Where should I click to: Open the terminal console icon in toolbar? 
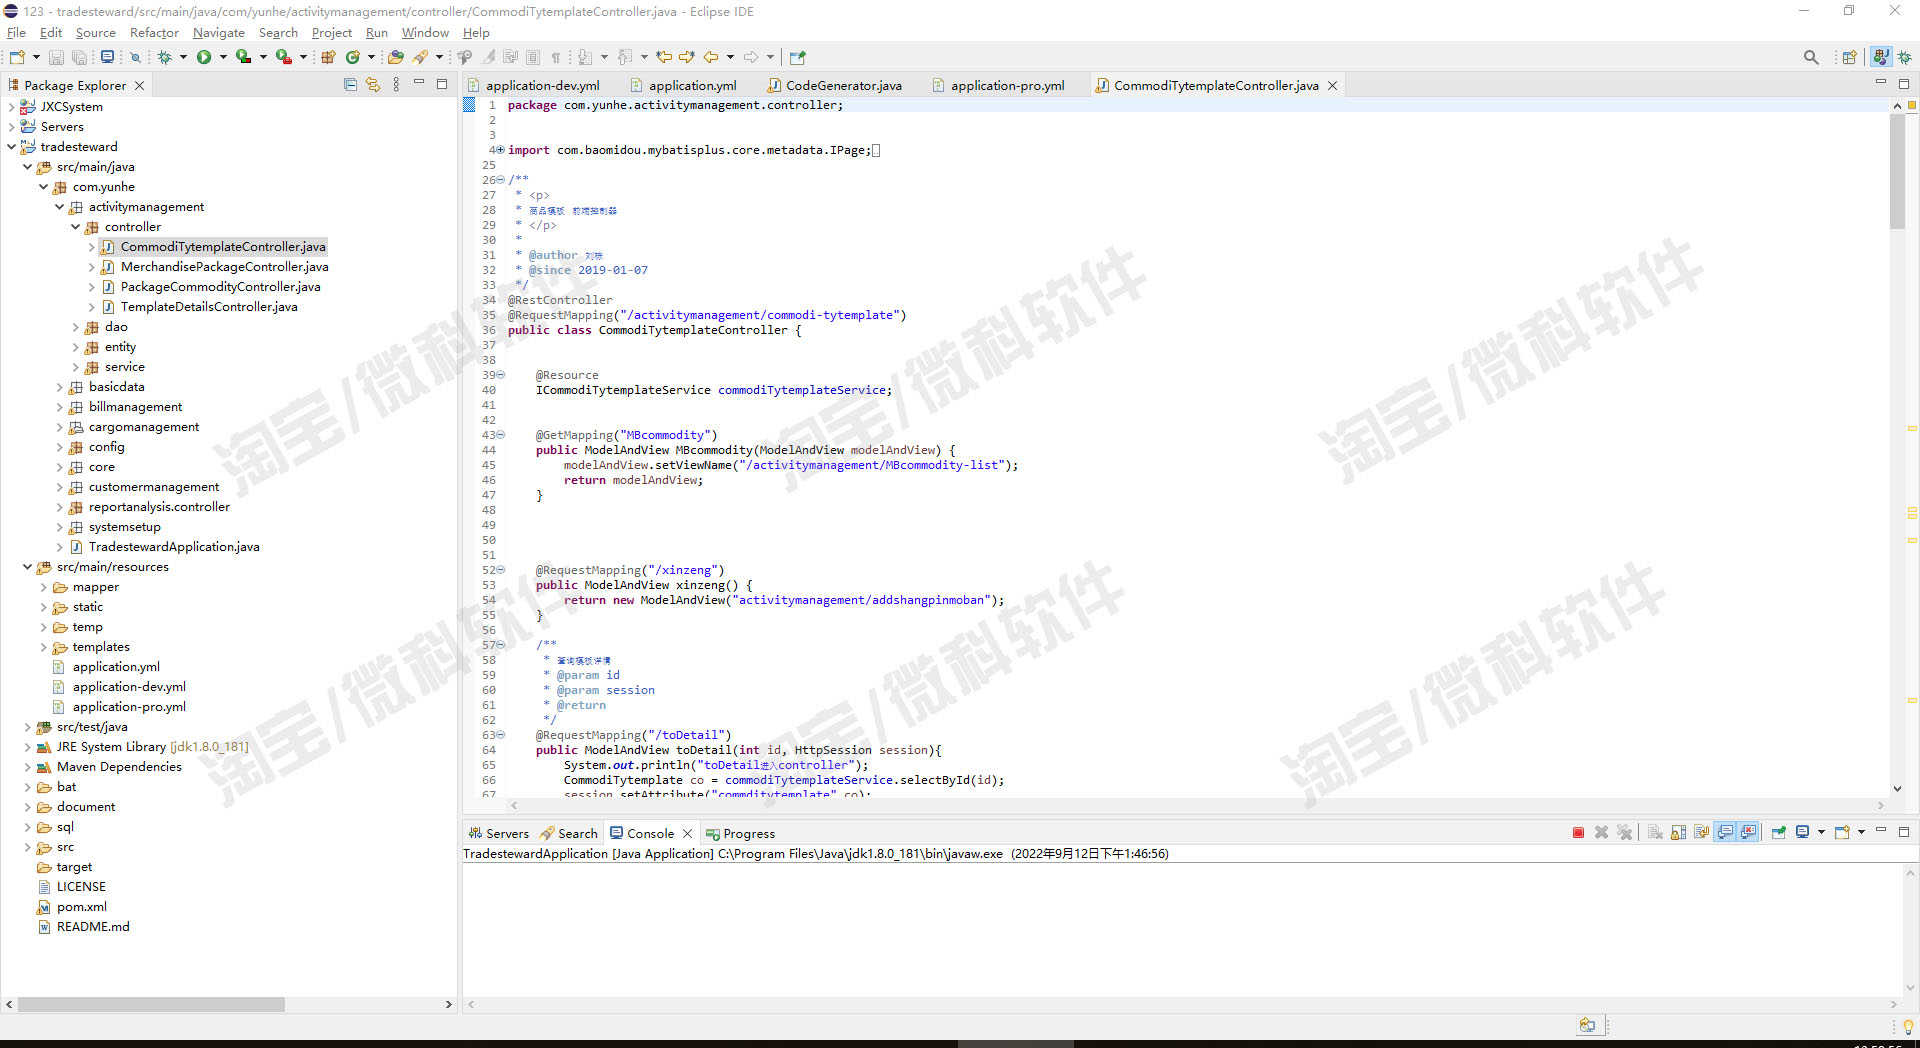pyautogui.click(x=107, y=57)
